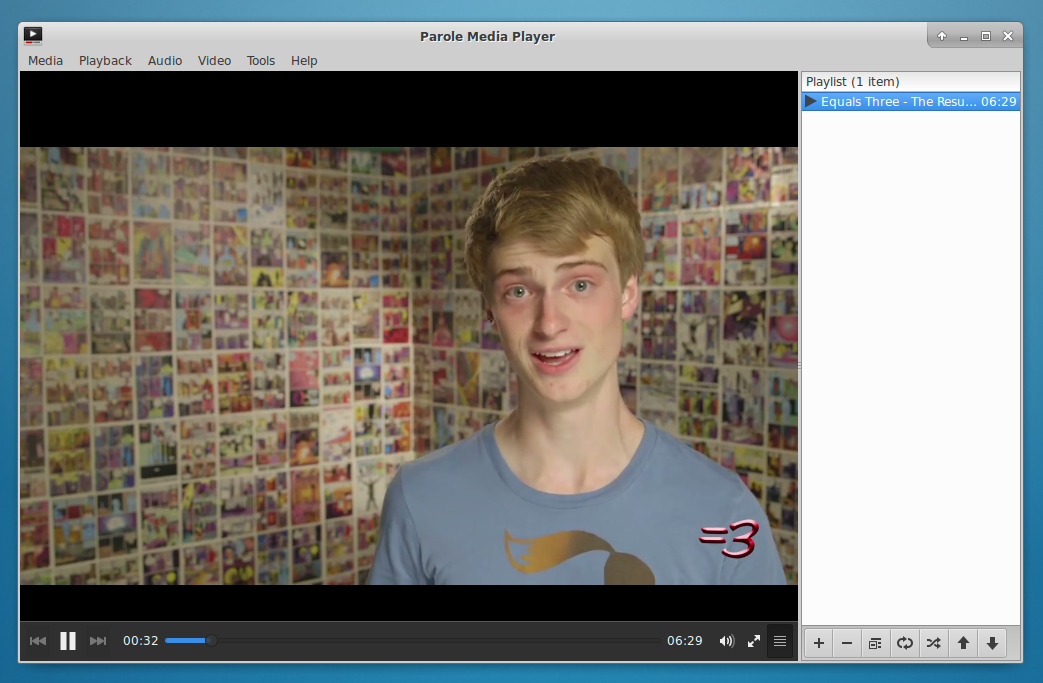
Task: Open the Media menu
Action: [x=45, y=60]
